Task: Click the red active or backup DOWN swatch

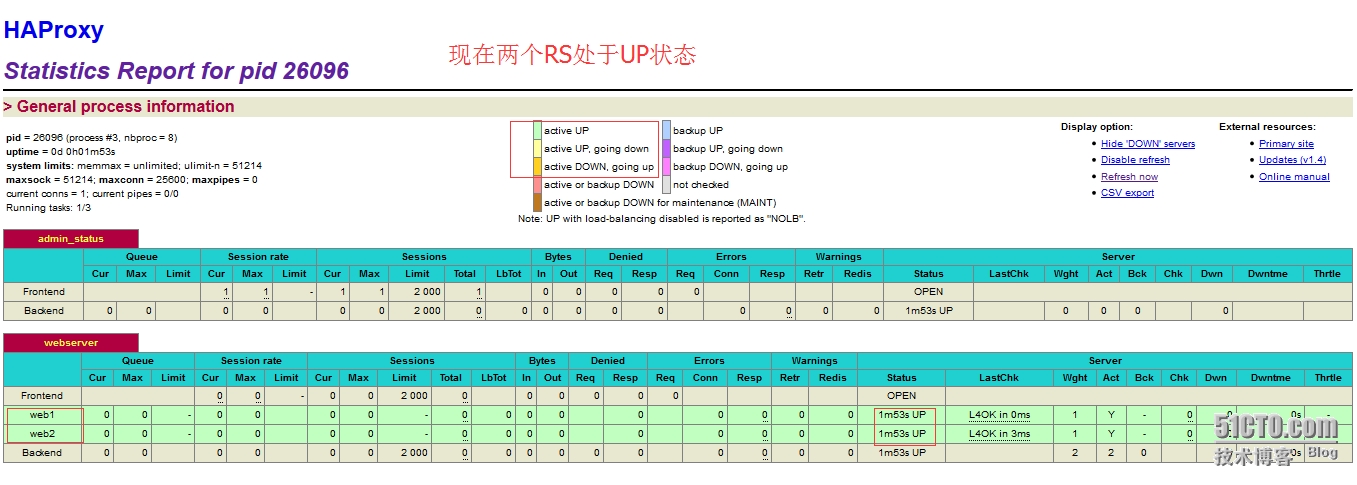Action: pos(537,184)
